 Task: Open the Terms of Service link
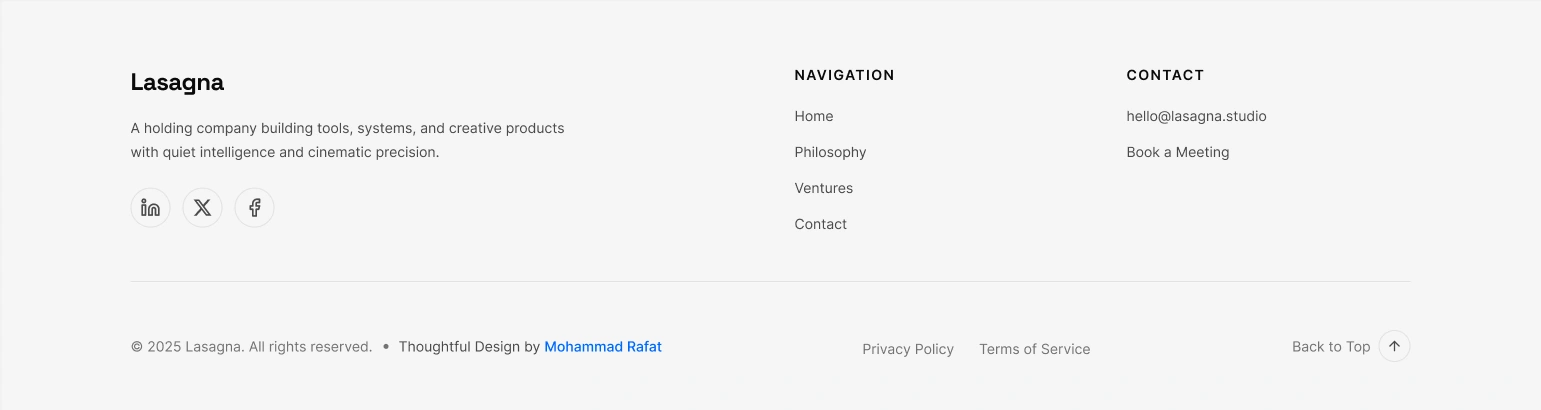(1034, 349)
